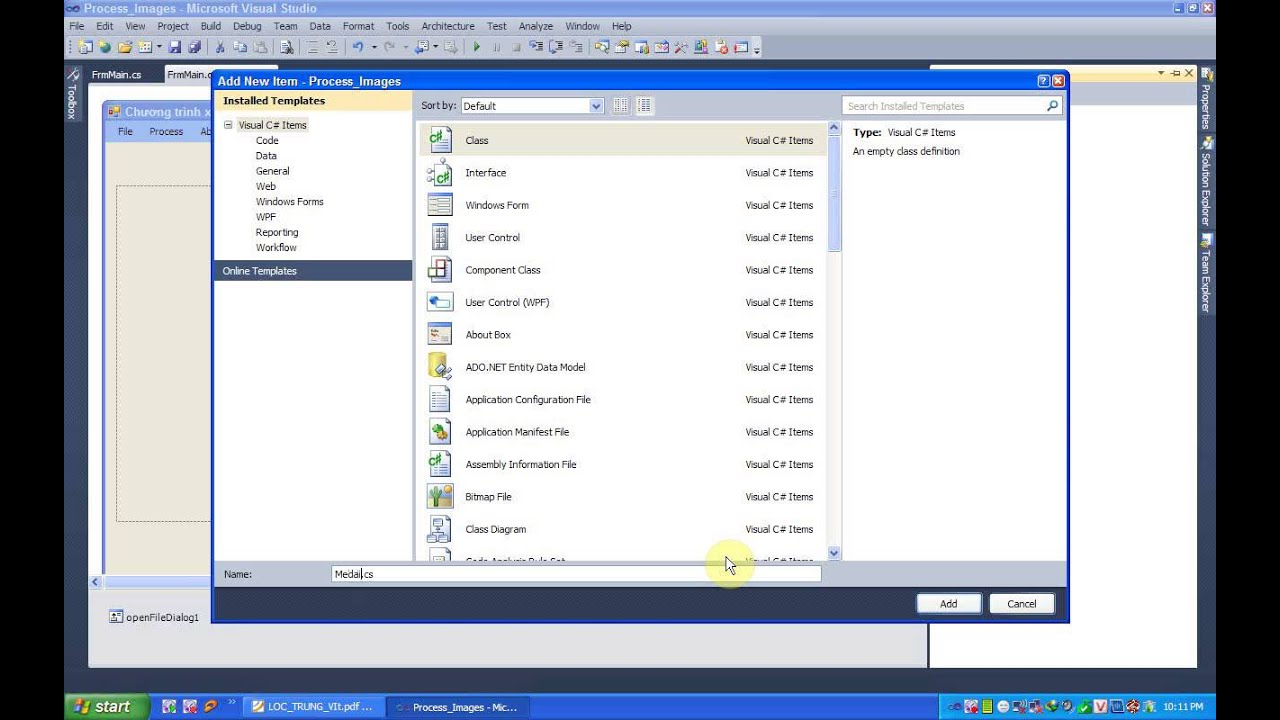The width and height of the screenshot is (1280, 720).
Task: Open the Architecture menu
Action: click(x=448, y=26)
